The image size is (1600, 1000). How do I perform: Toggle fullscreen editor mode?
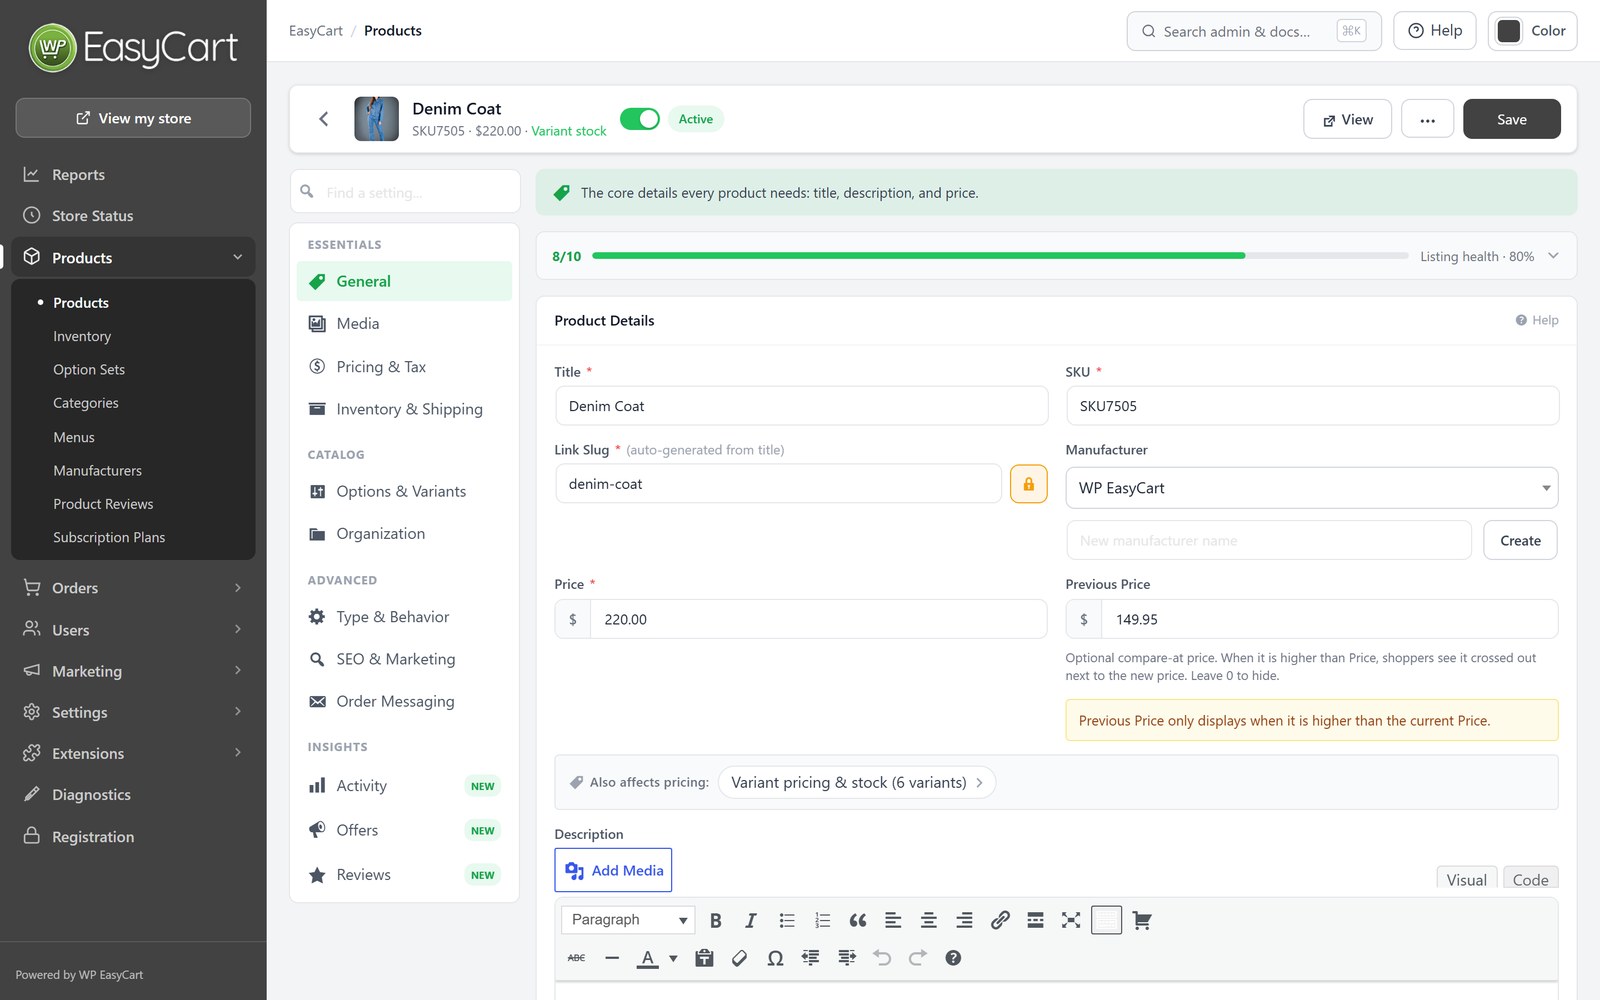[1071, 920]
